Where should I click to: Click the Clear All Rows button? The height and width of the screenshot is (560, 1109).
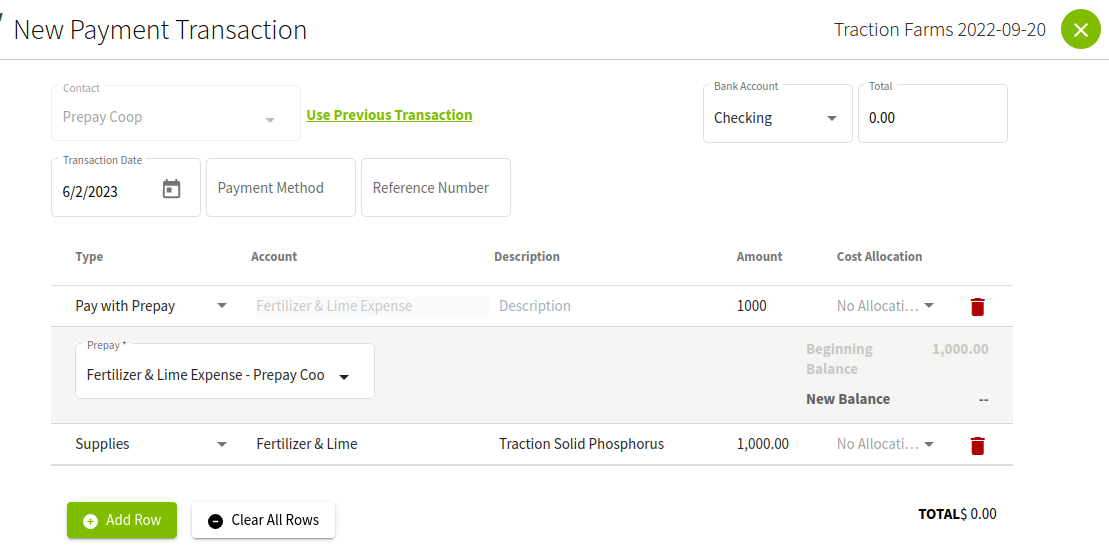pyautogui.click(x=263, y=520)
